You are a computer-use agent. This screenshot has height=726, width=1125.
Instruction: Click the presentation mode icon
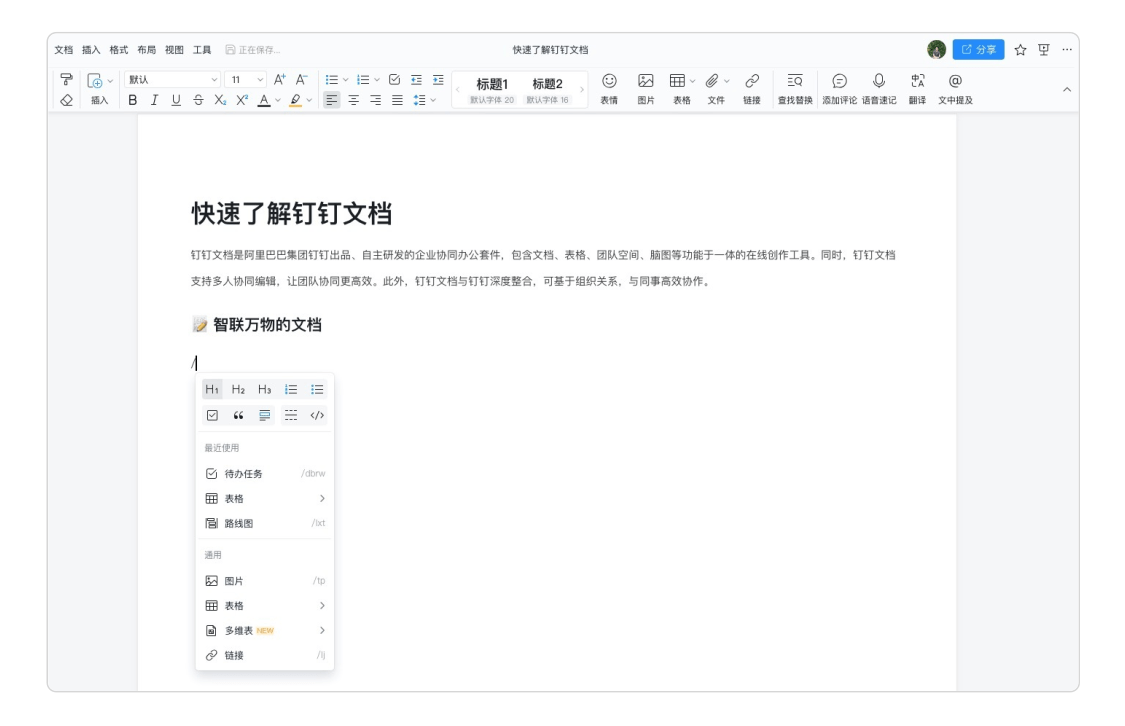coord(1044,50)
